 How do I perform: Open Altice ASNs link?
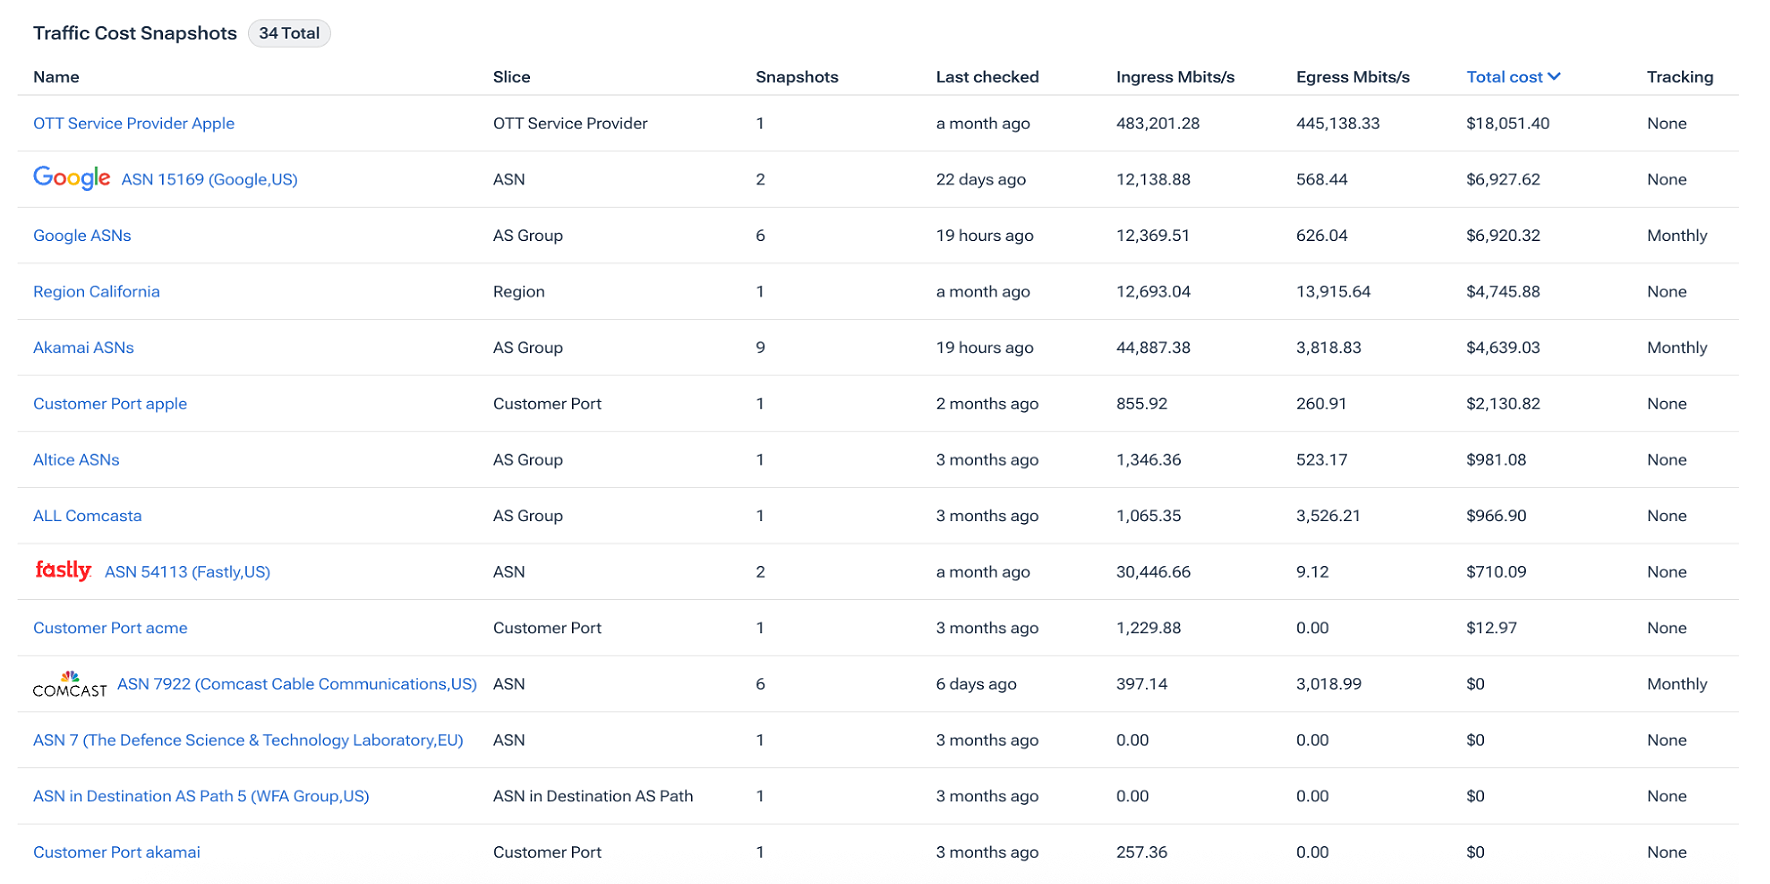click(76, 459)
